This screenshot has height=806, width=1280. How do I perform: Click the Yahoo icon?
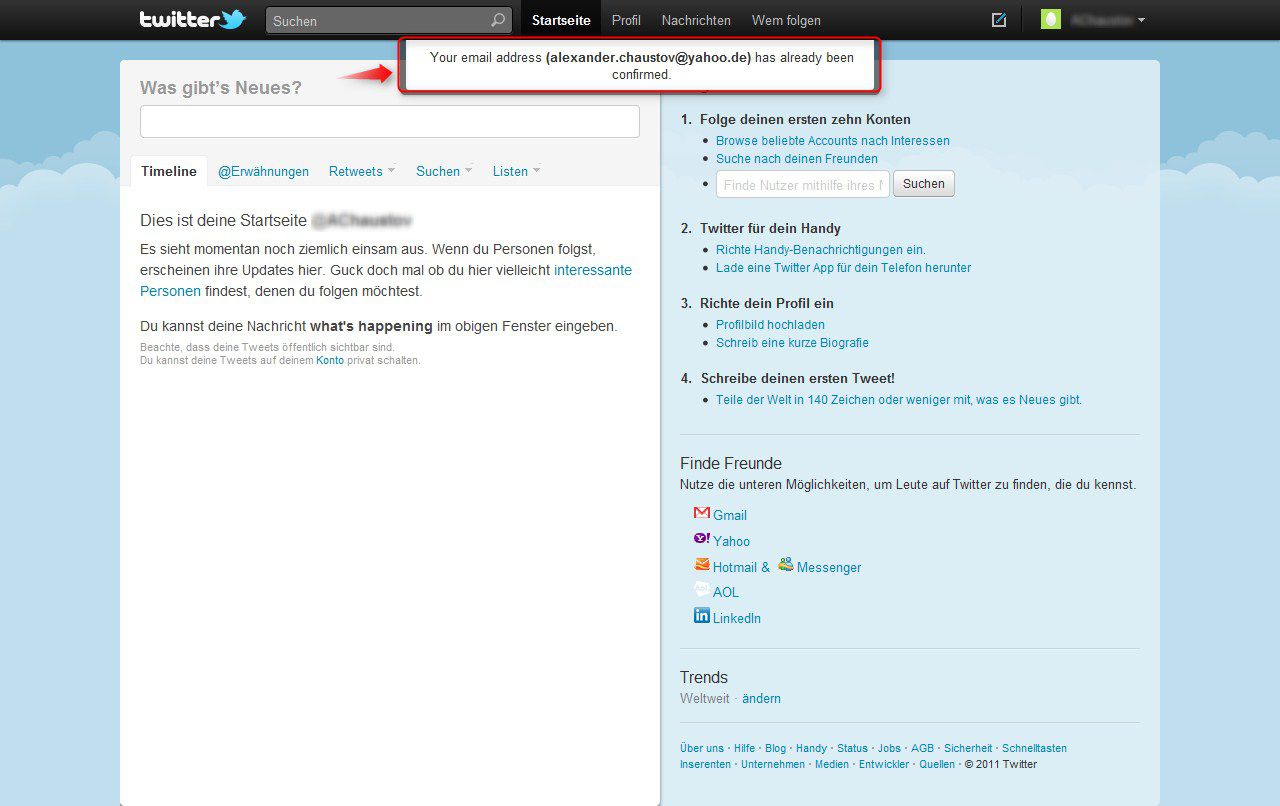pyautogui.click(x=702, y=539)
